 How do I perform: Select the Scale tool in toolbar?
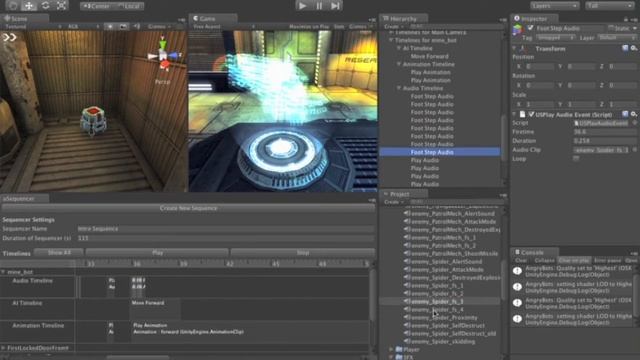tap(61, 6)
